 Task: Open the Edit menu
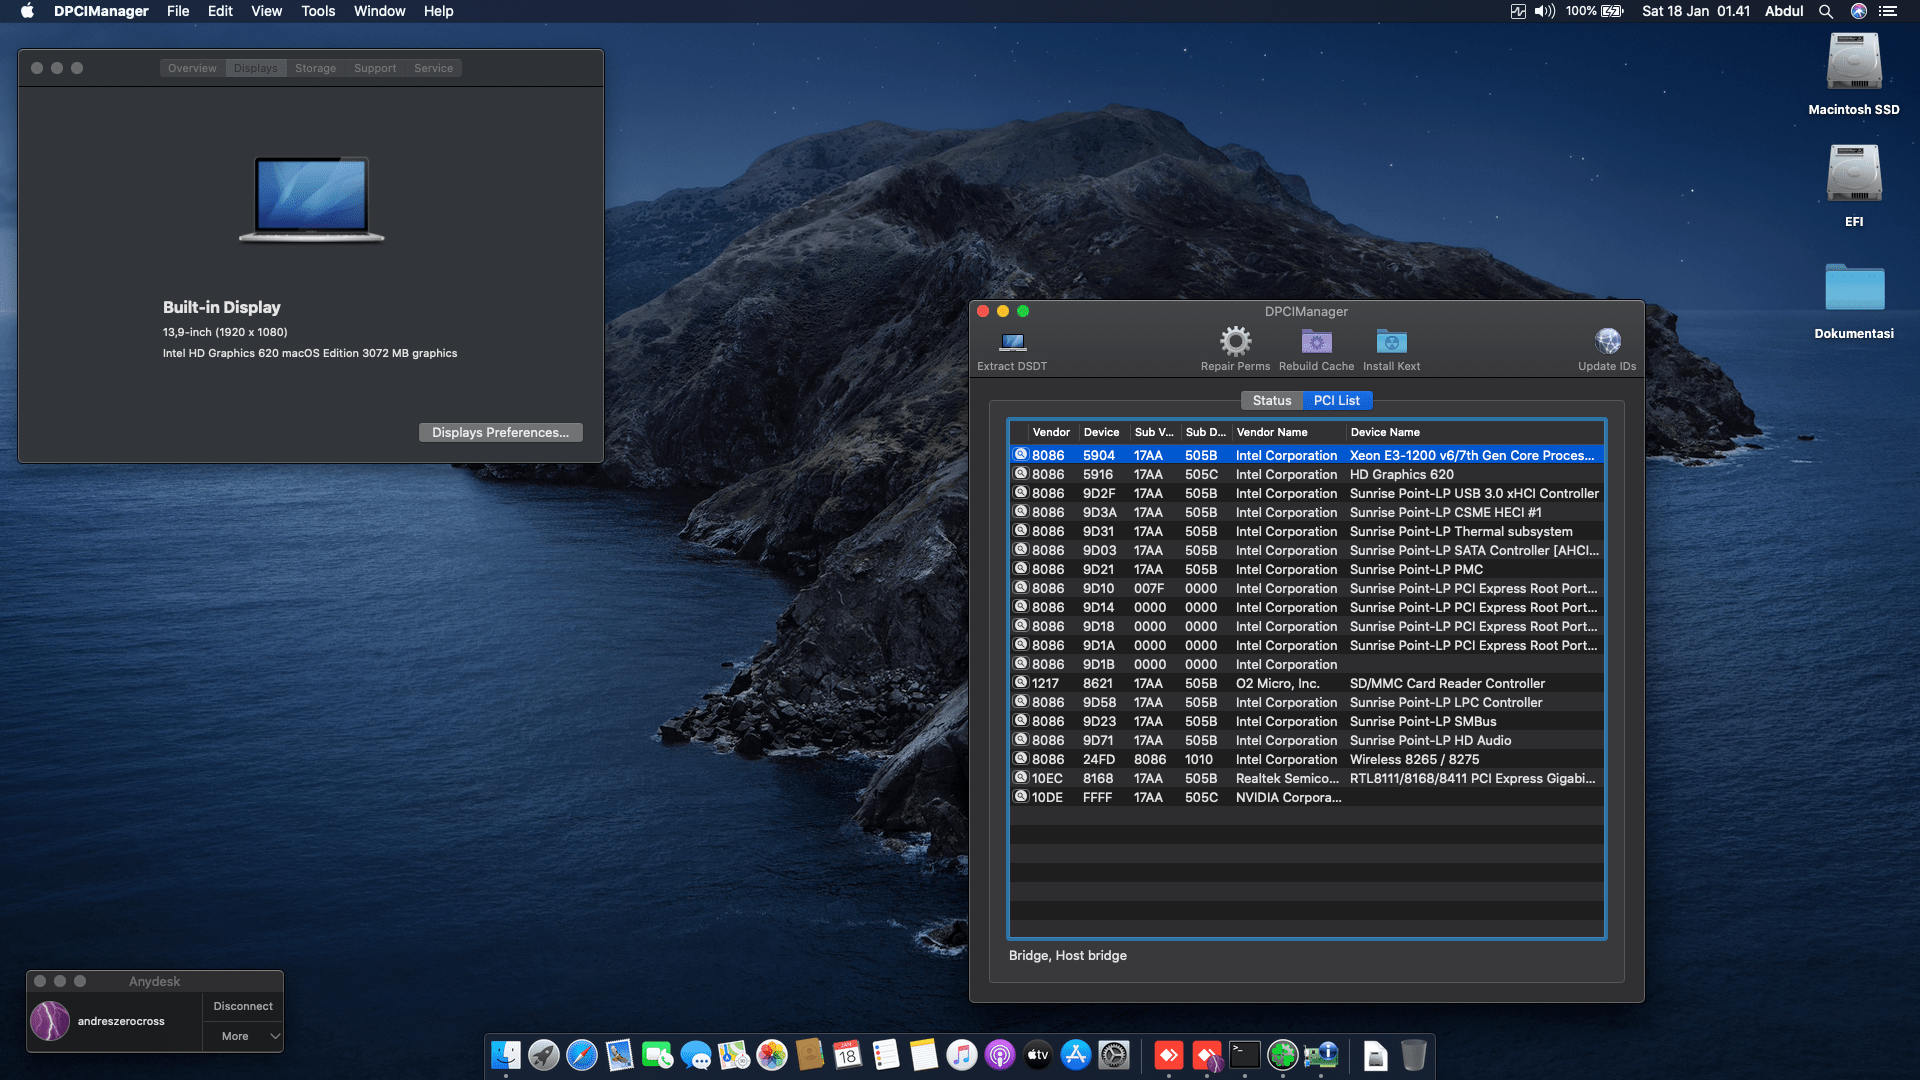pyautogui.click(x=220, y=11)
